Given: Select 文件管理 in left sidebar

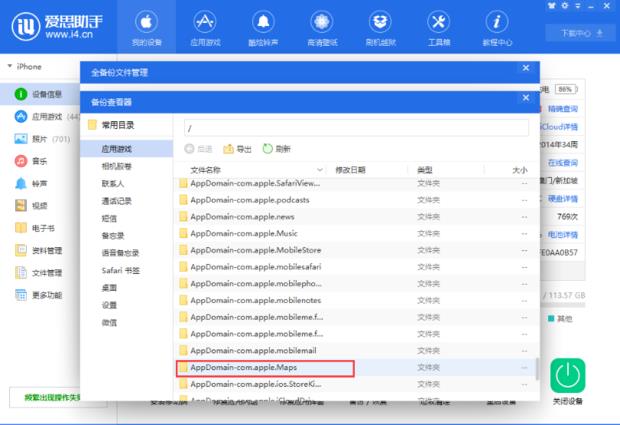Looking at the screenshot, I should point(40,273).
